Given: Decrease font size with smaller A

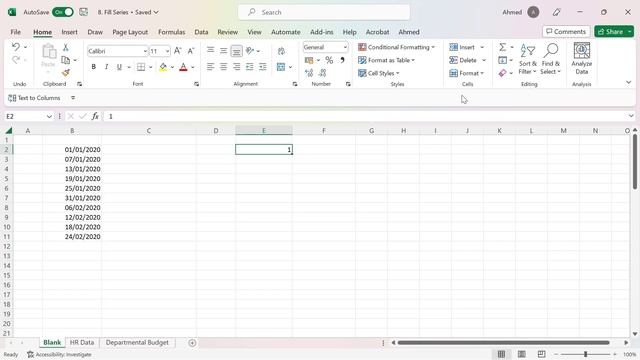Looking at the screenshot, I should [191, 51].
